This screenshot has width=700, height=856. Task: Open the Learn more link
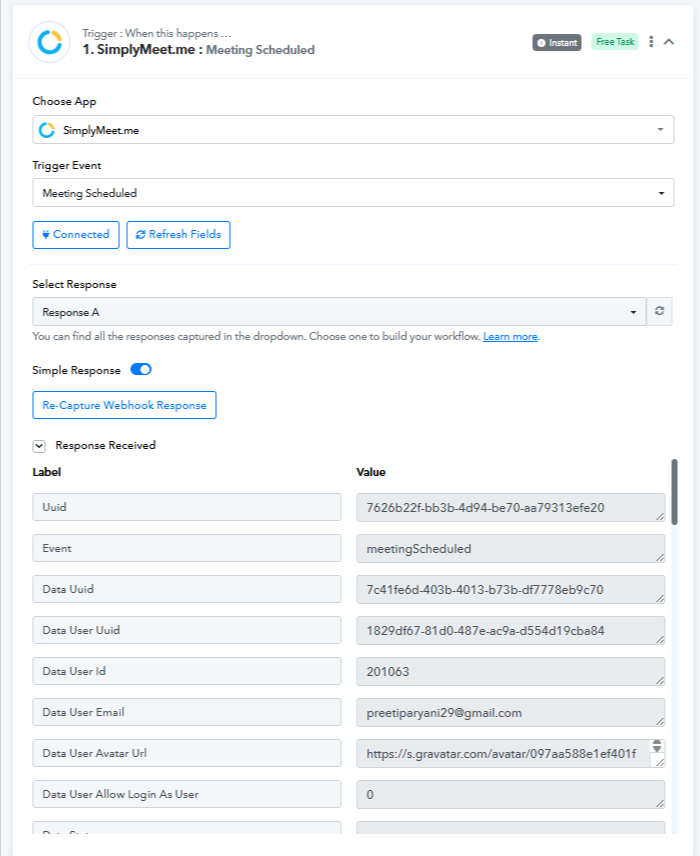pos(511,337)
